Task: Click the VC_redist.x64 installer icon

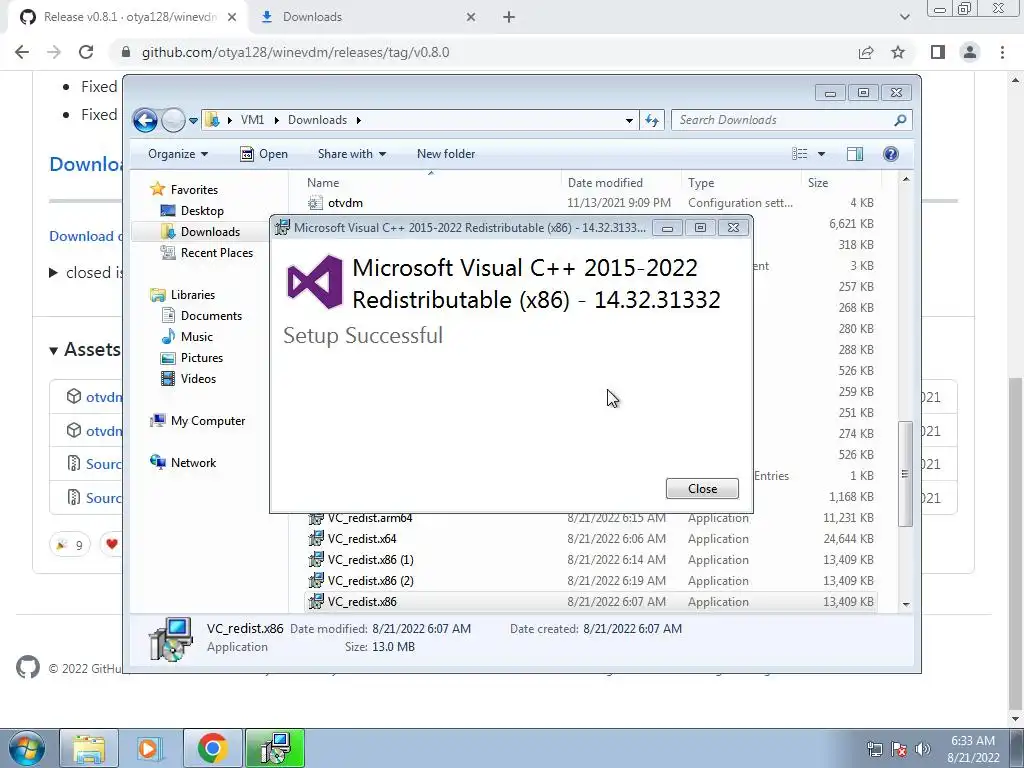Action: (x=316, y=539)
